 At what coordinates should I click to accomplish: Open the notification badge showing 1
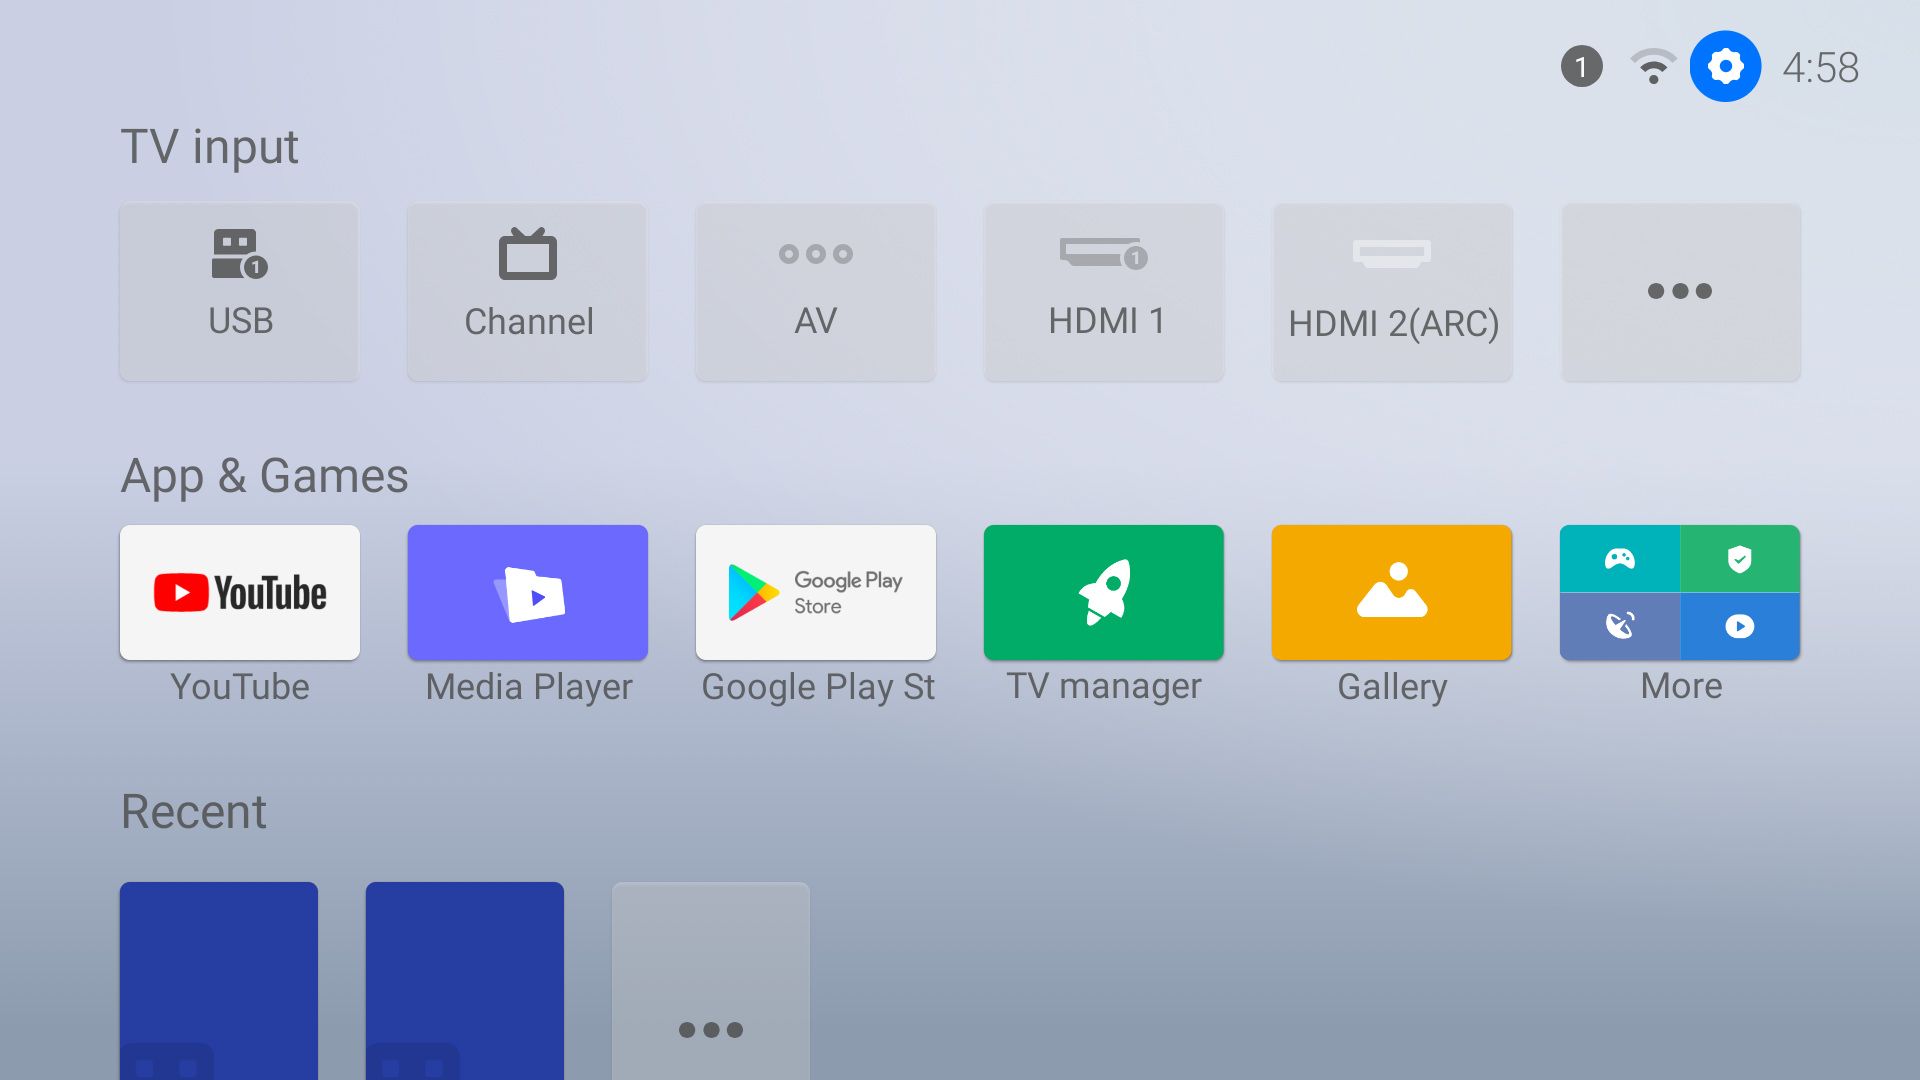click(x=1581, y=67)
